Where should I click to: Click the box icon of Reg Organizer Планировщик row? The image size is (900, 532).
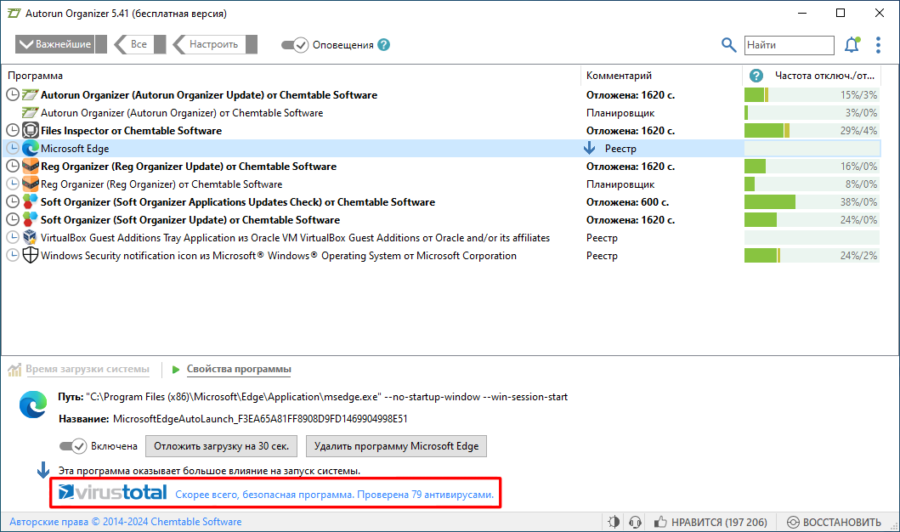tap(30, 184)
